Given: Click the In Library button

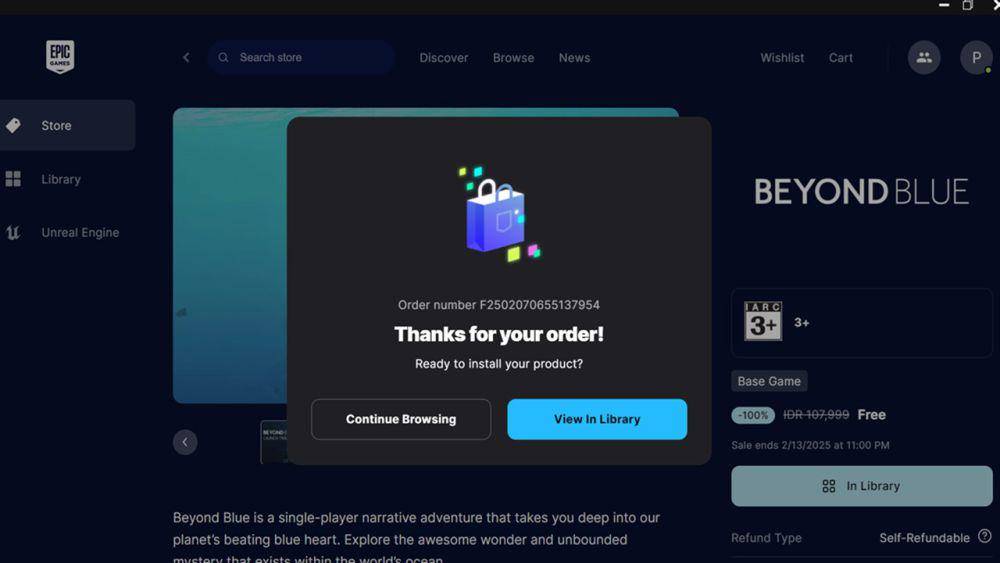Looking at the screenshot, I should tap(862, 486).
